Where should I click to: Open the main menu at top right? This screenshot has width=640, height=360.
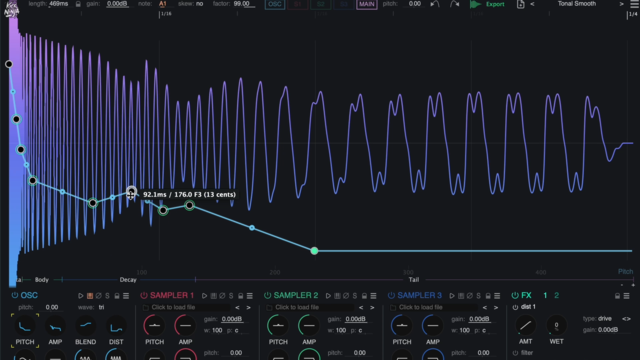click(x=634, y=4)
